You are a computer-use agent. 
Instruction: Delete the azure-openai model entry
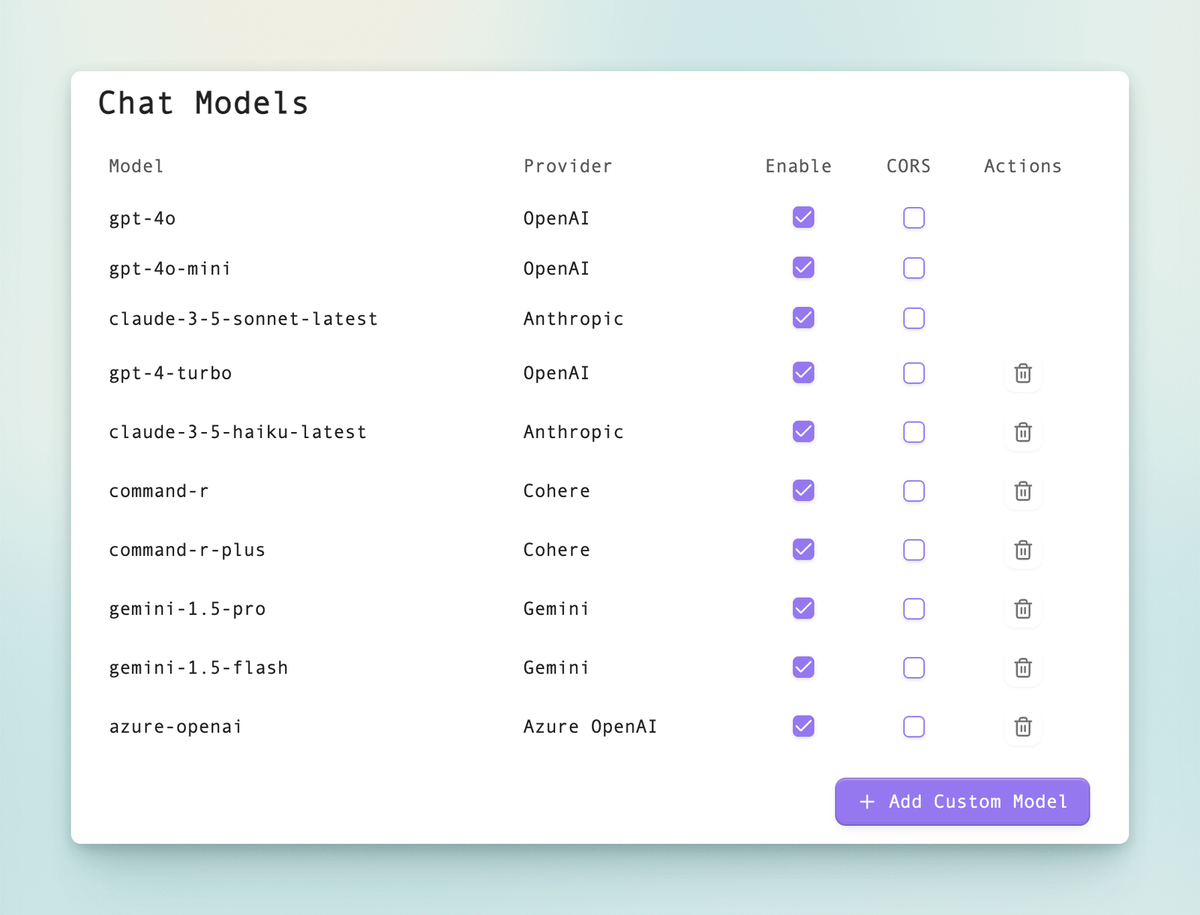coord(1022,727)
